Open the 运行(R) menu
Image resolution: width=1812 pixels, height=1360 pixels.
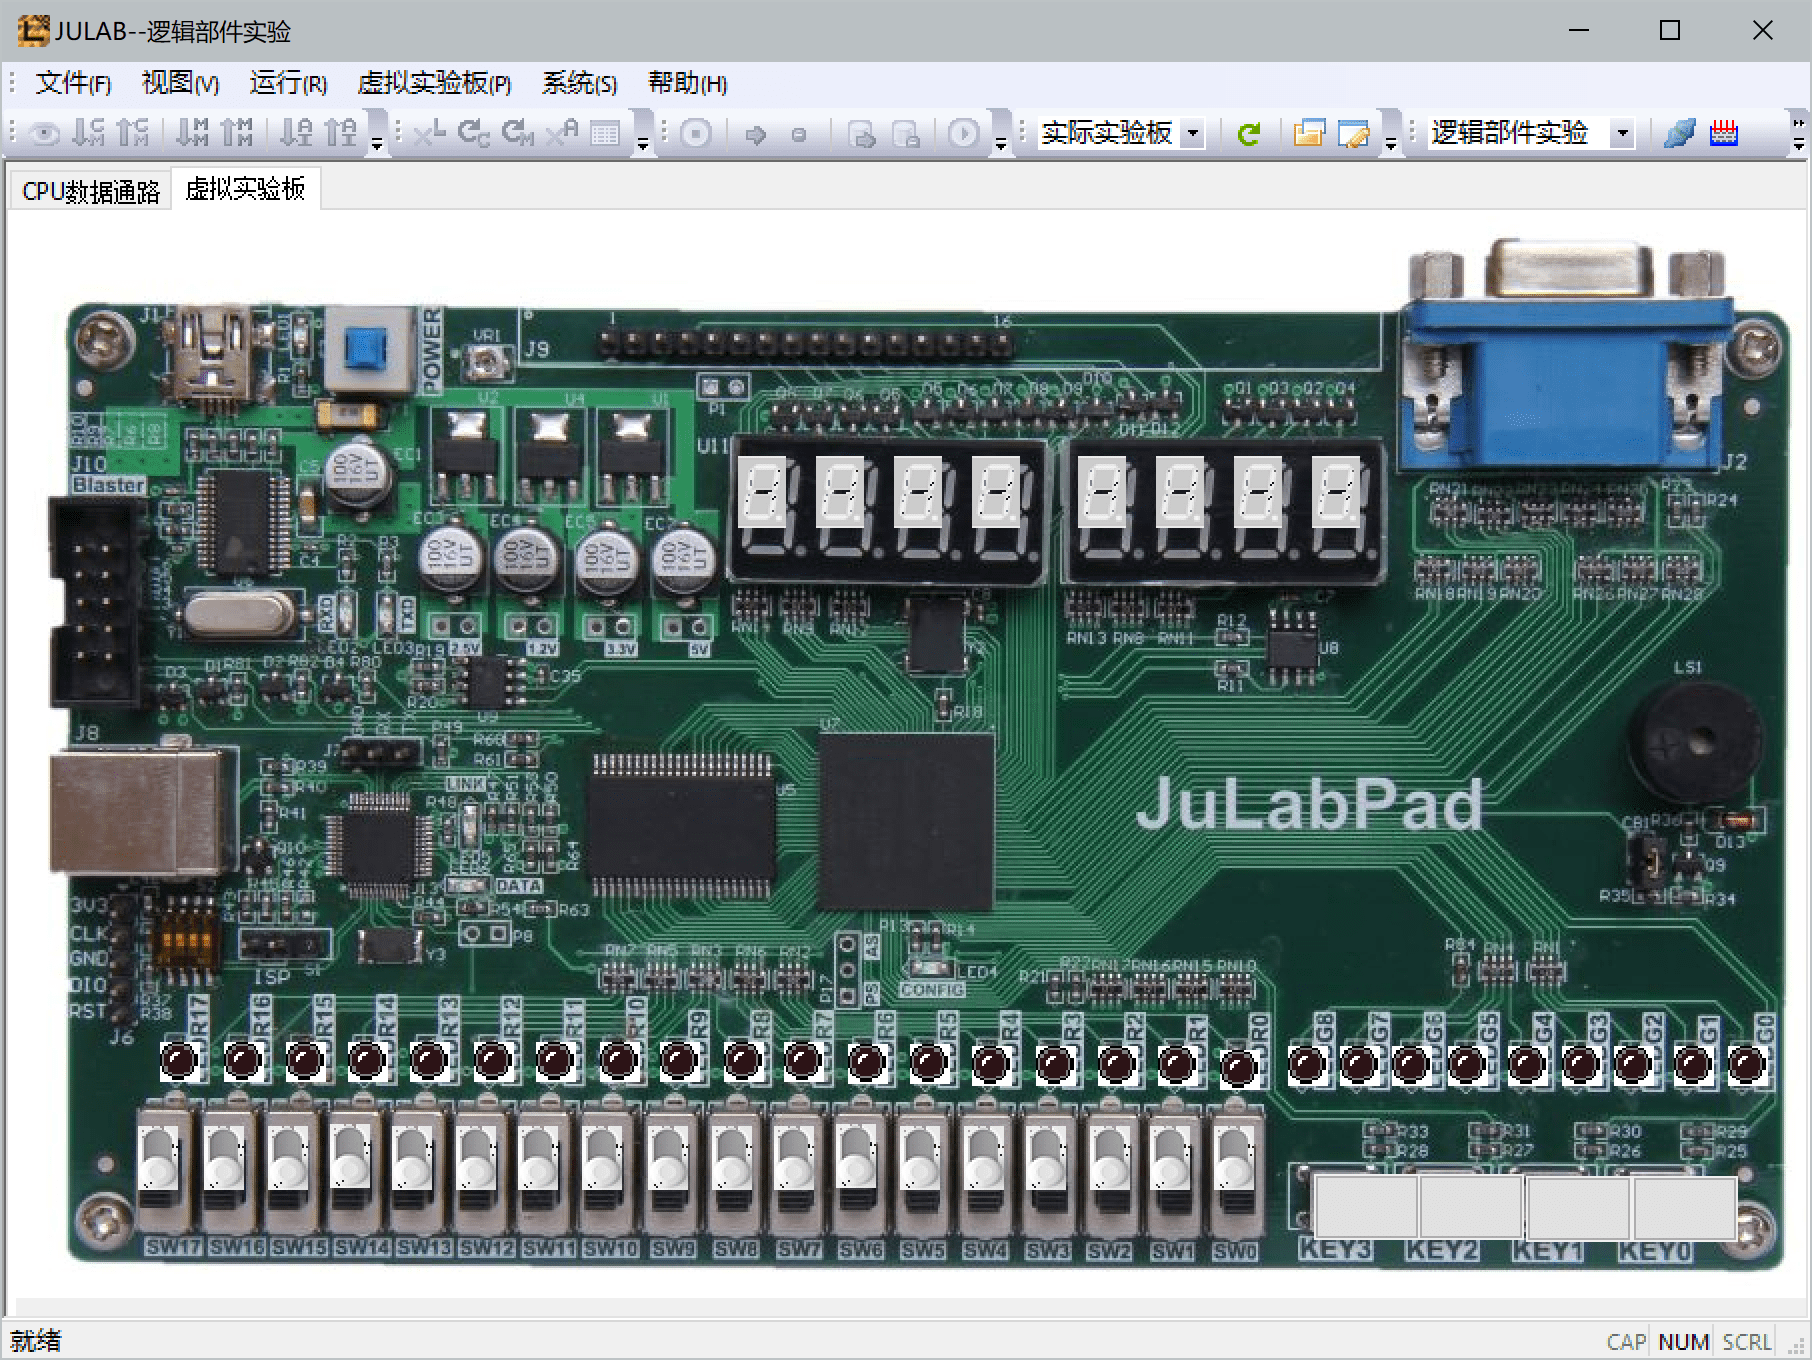click(288, 83)
